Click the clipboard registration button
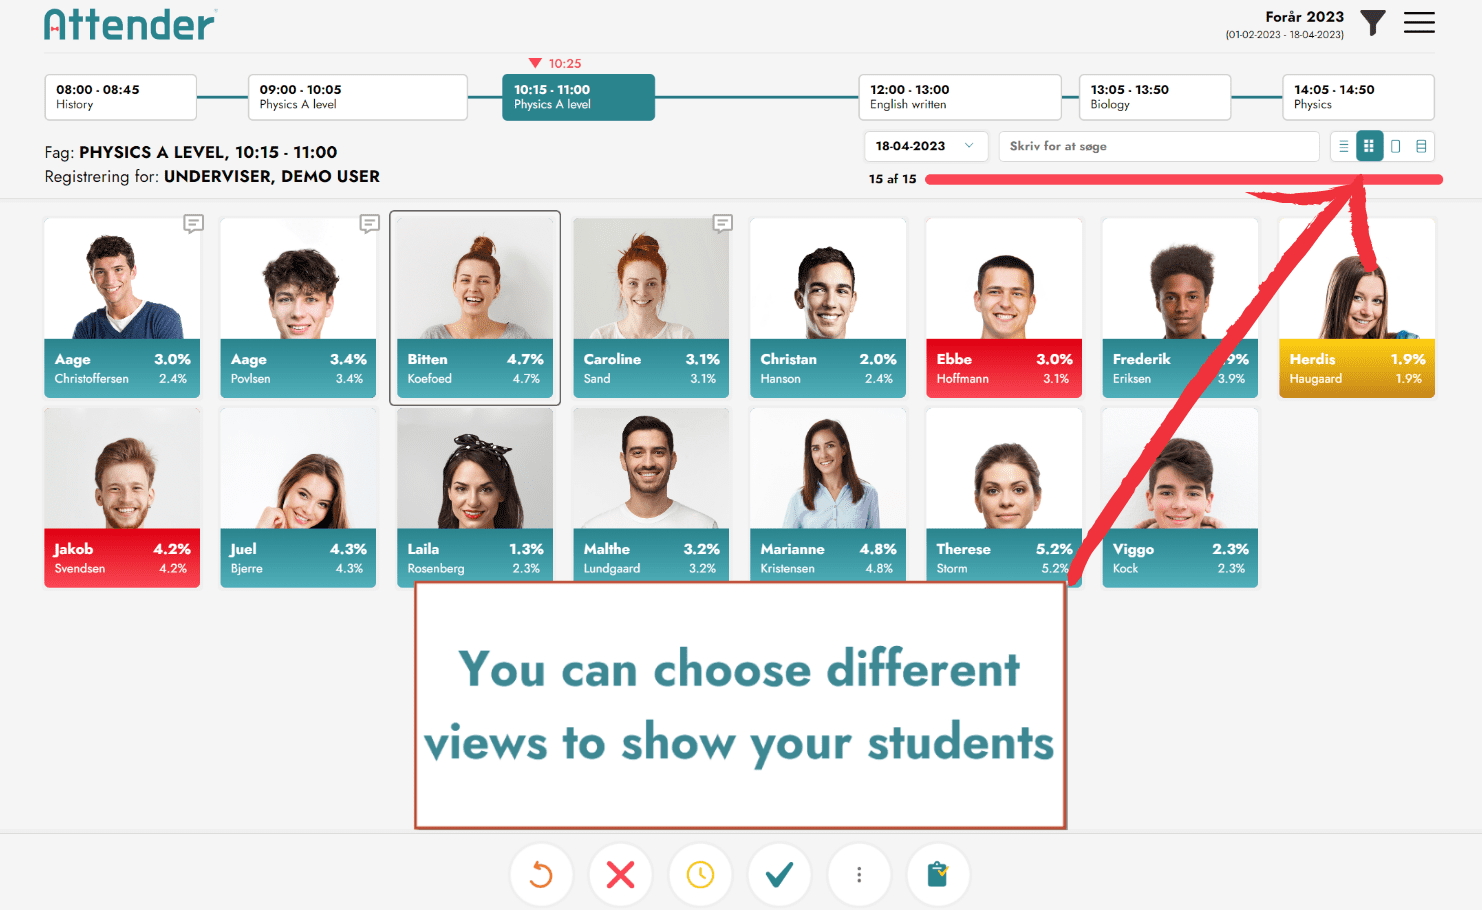Screen dimensions: 1482x910 (x=938, y=875)
